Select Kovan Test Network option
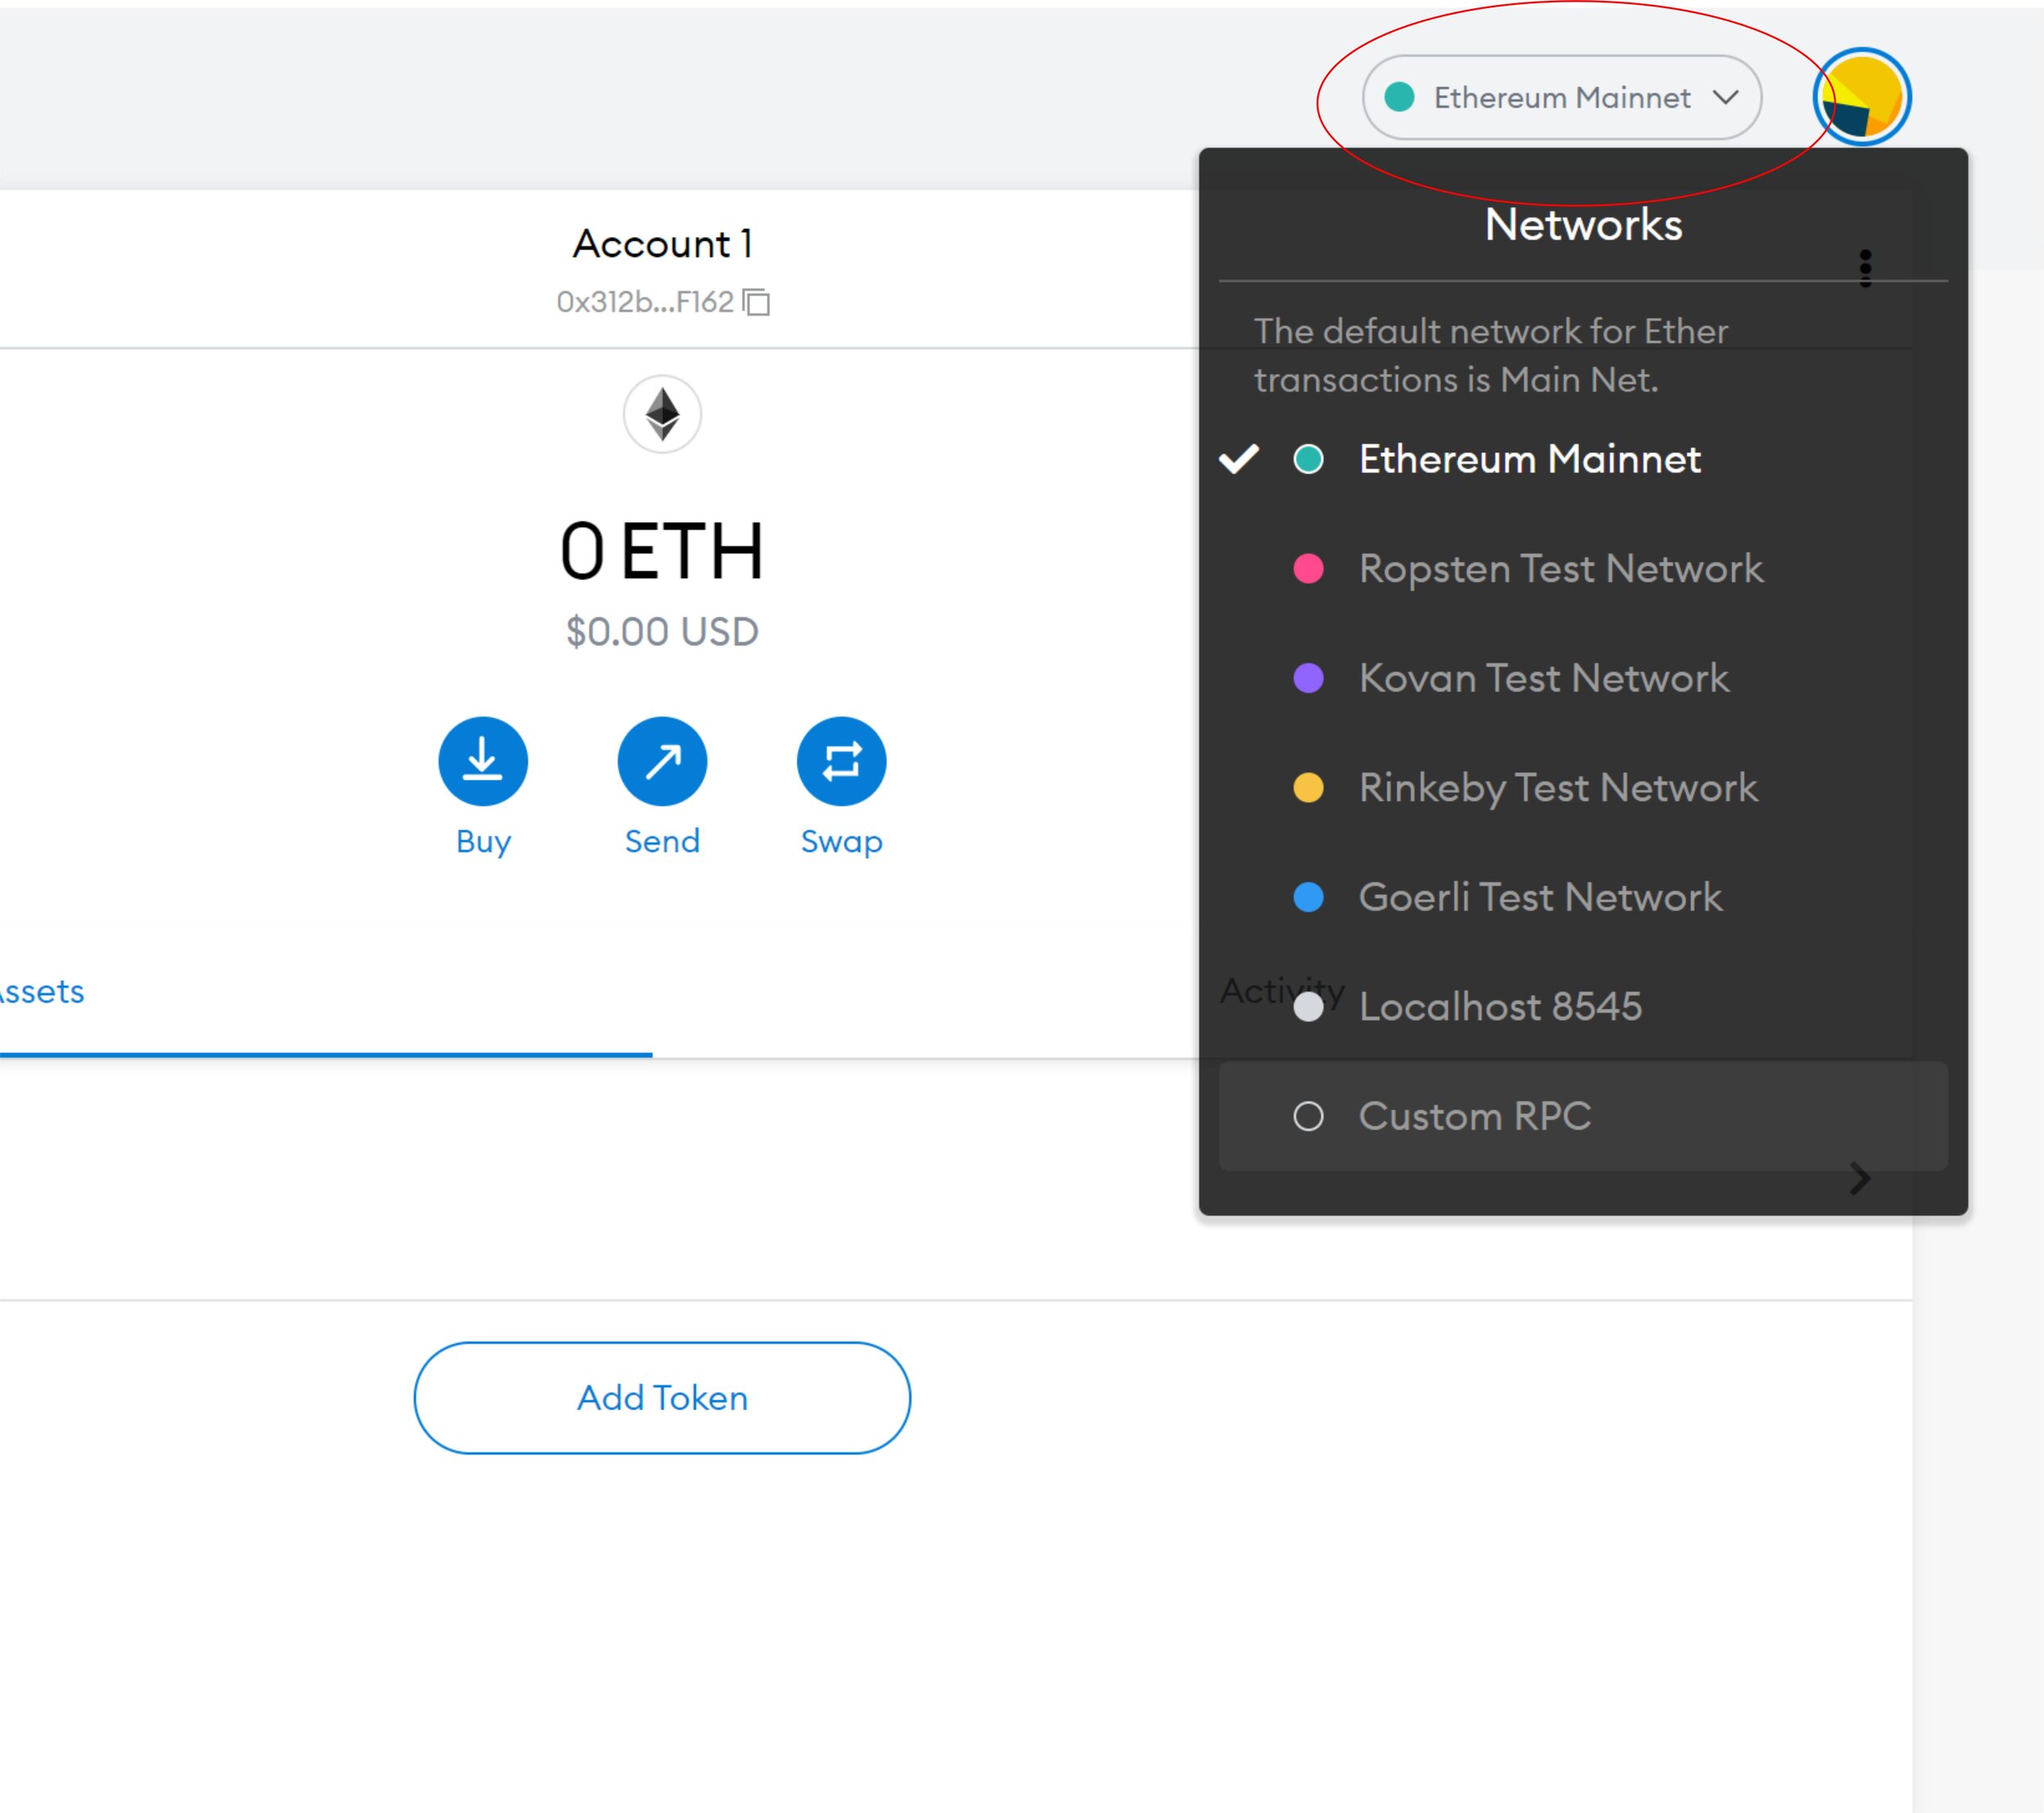 pyautogui.click(x=1543, y=678)
